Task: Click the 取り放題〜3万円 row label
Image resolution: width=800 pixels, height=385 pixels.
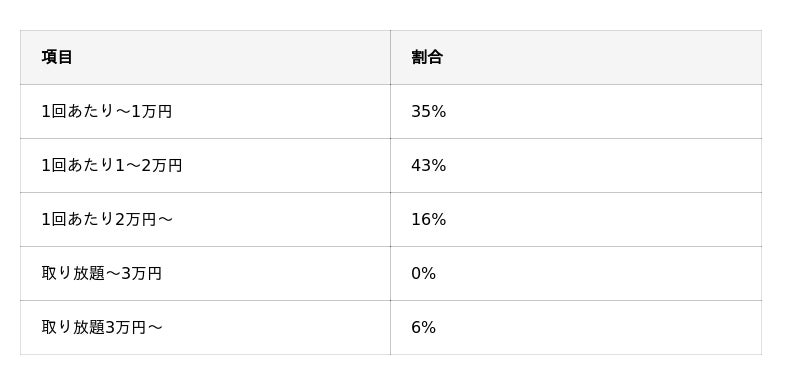Action: [102, 274]
